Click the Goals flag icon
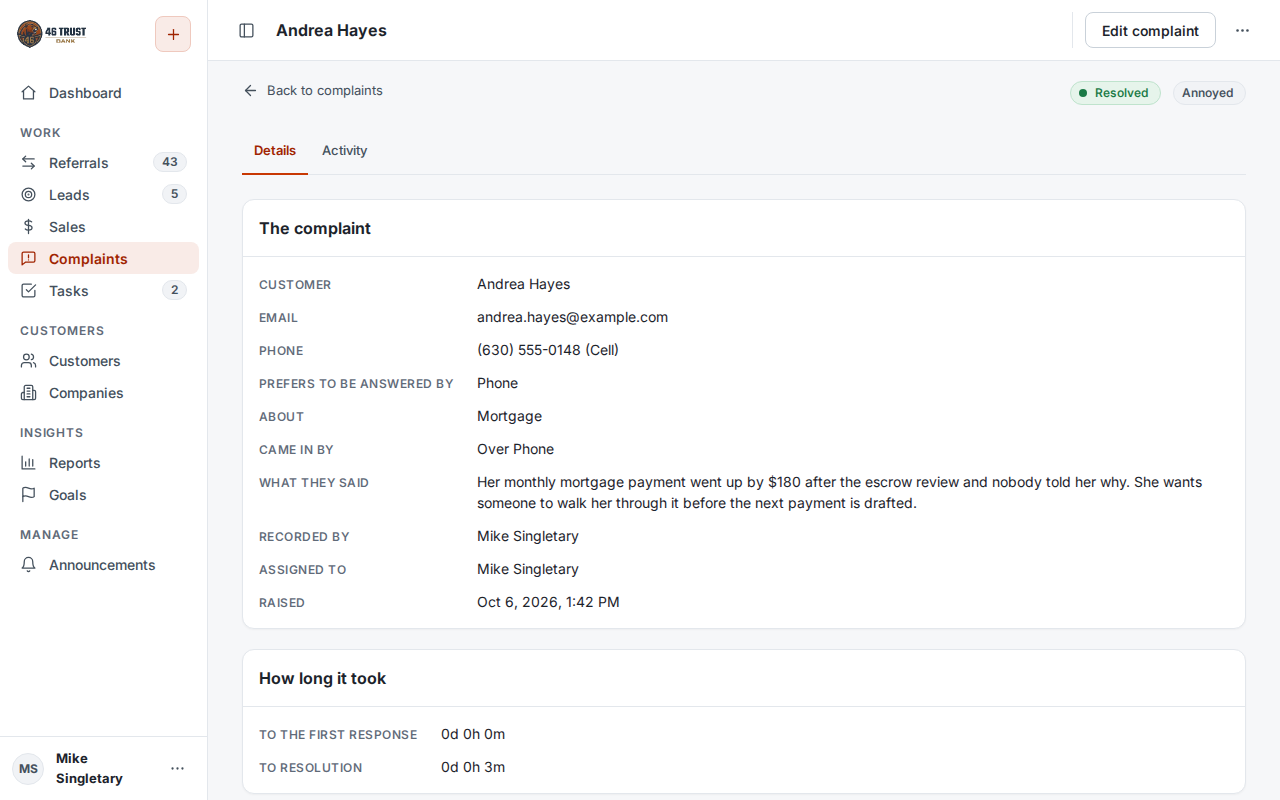 point(29,495)
